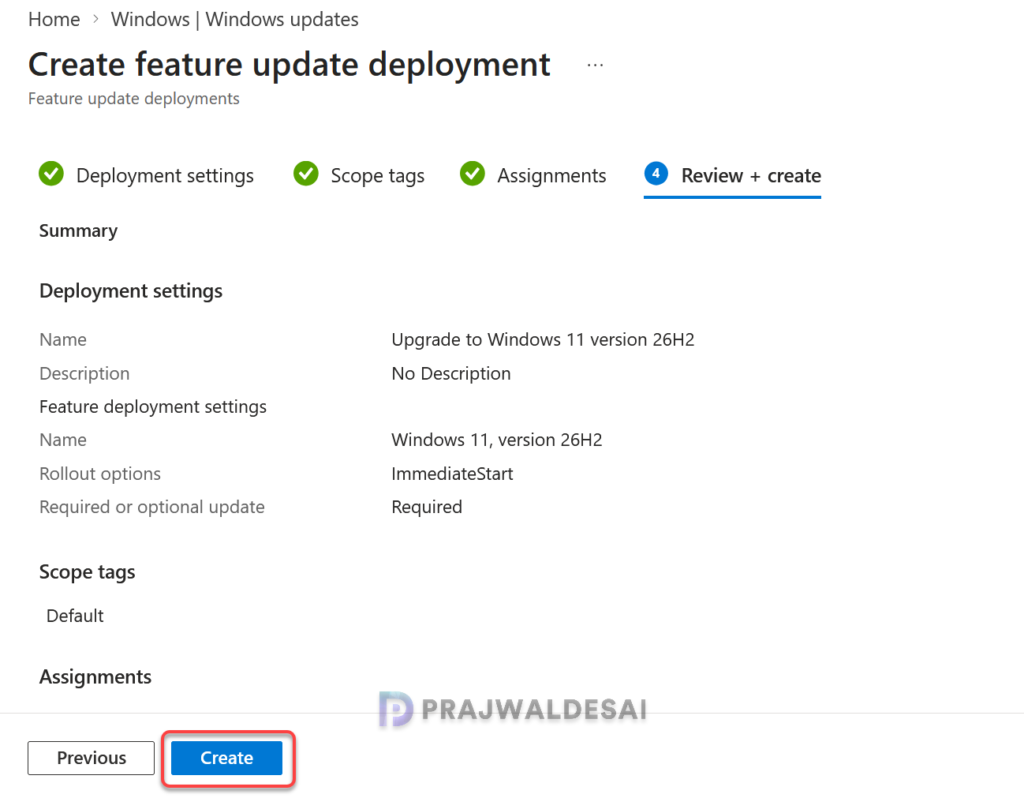The image size is (1024, 798).
Task: Open the ellipsis more options menu
Action: tap(595, 65)
